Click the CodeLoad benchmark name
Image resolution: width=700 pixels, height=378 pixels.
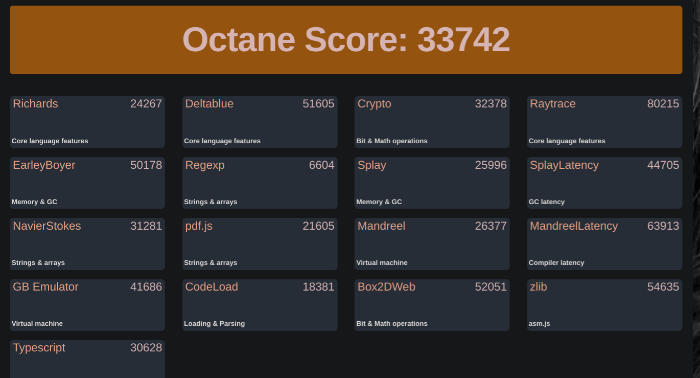[212, 287]
